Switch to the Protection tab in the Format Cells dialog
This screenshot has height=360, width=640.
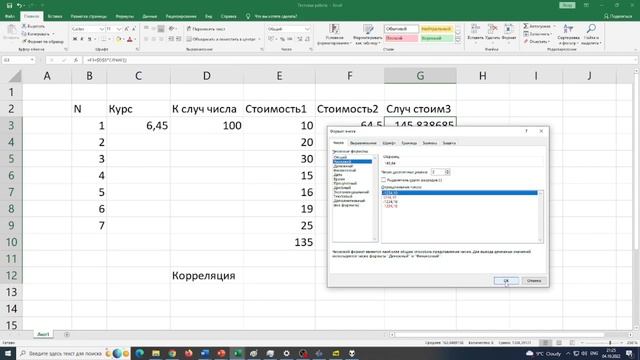pyautogui.click(x=449, y=143)
